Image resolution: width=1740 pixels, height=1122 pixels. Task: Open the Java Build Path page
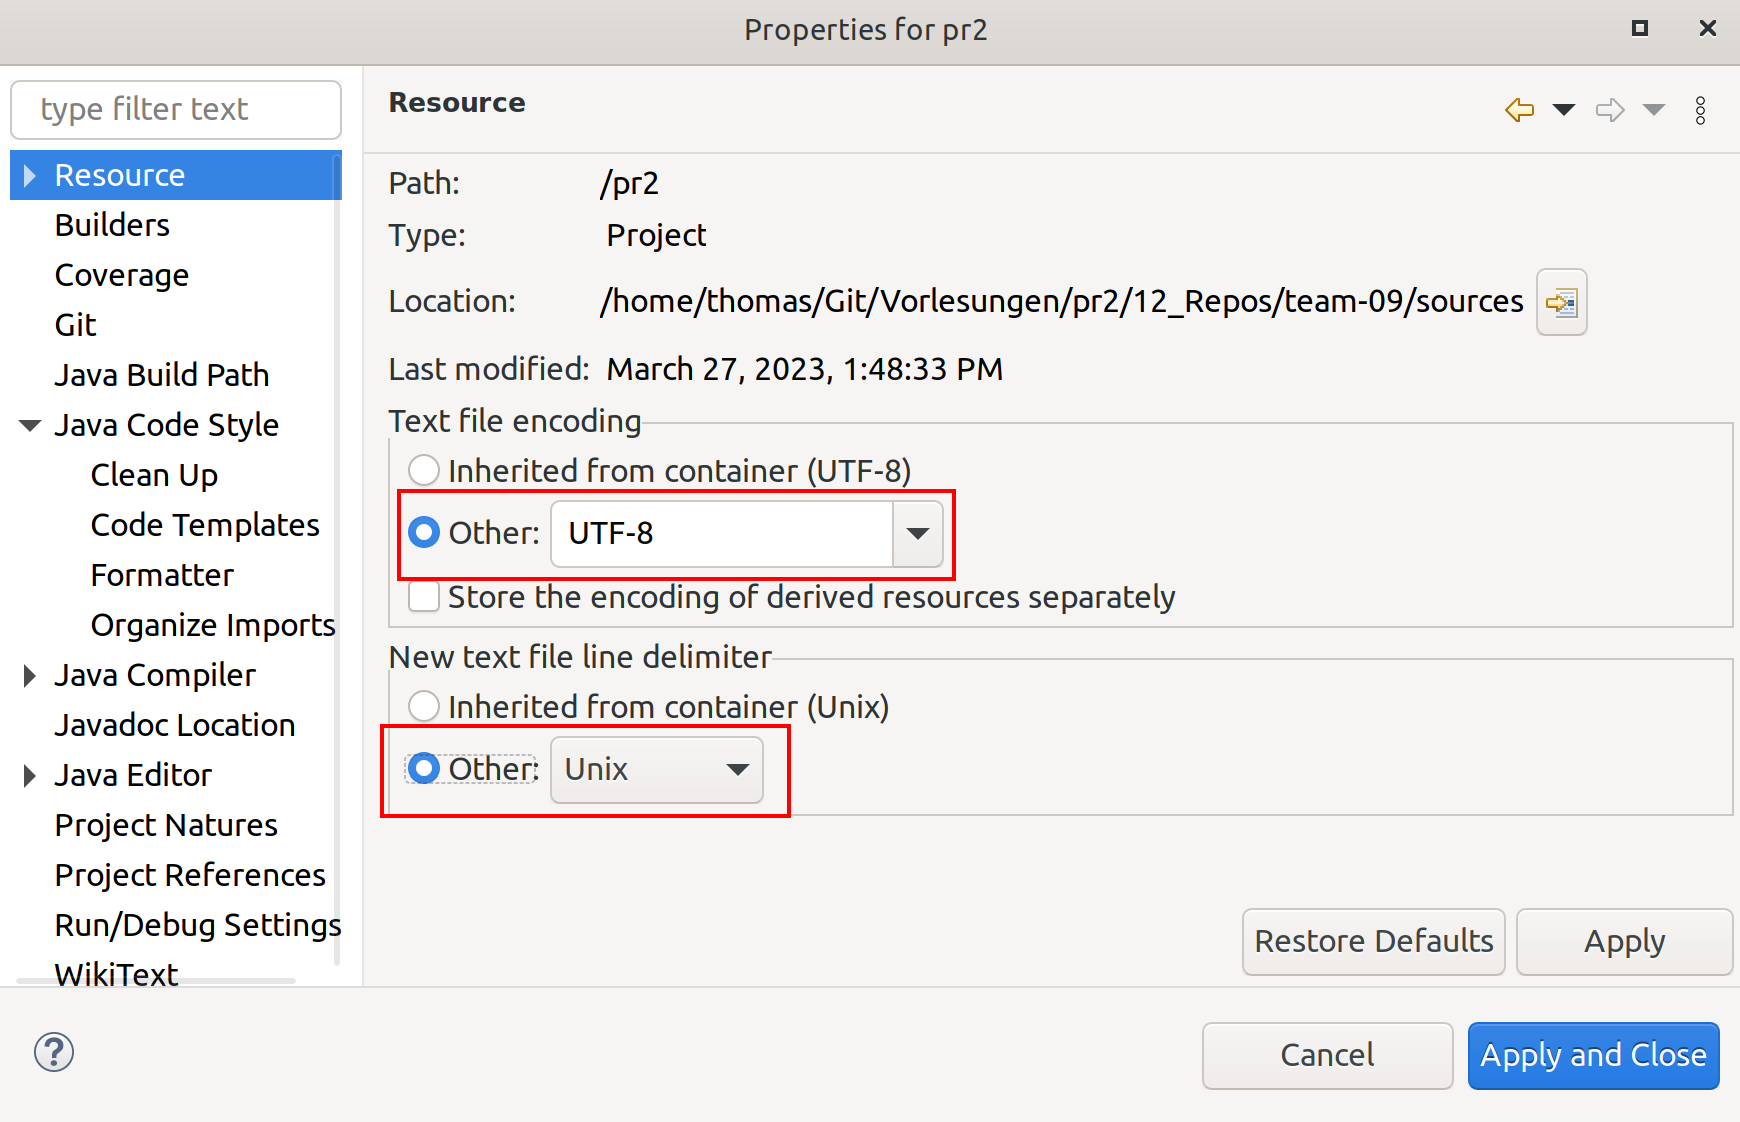(161, 375)
